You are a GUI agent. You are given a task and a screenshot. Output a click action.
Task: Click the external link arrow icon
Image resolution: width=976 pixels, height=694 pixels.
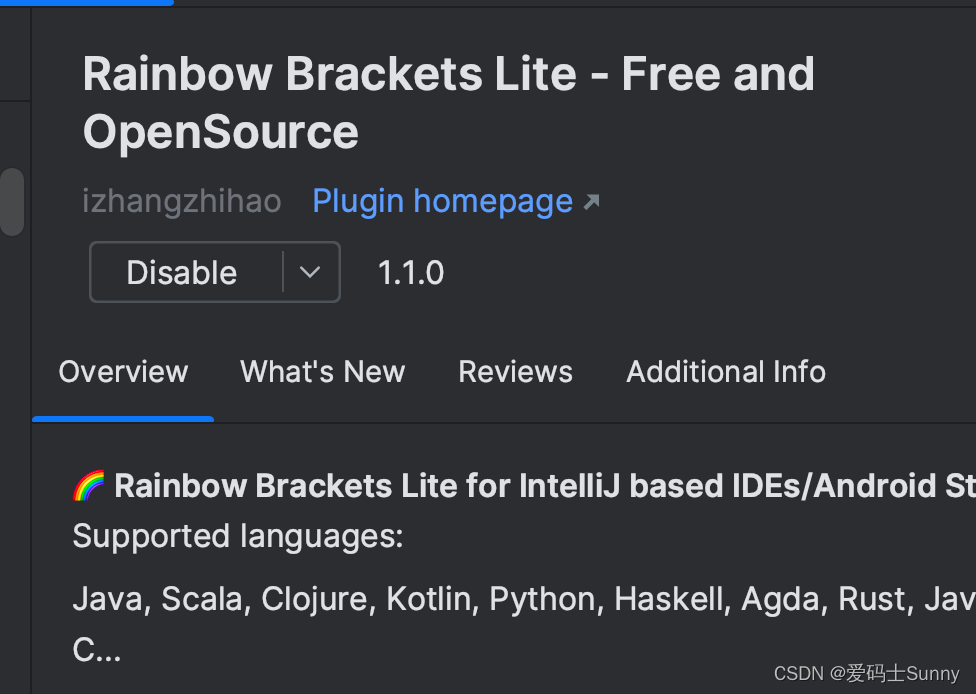pos(591,200)
